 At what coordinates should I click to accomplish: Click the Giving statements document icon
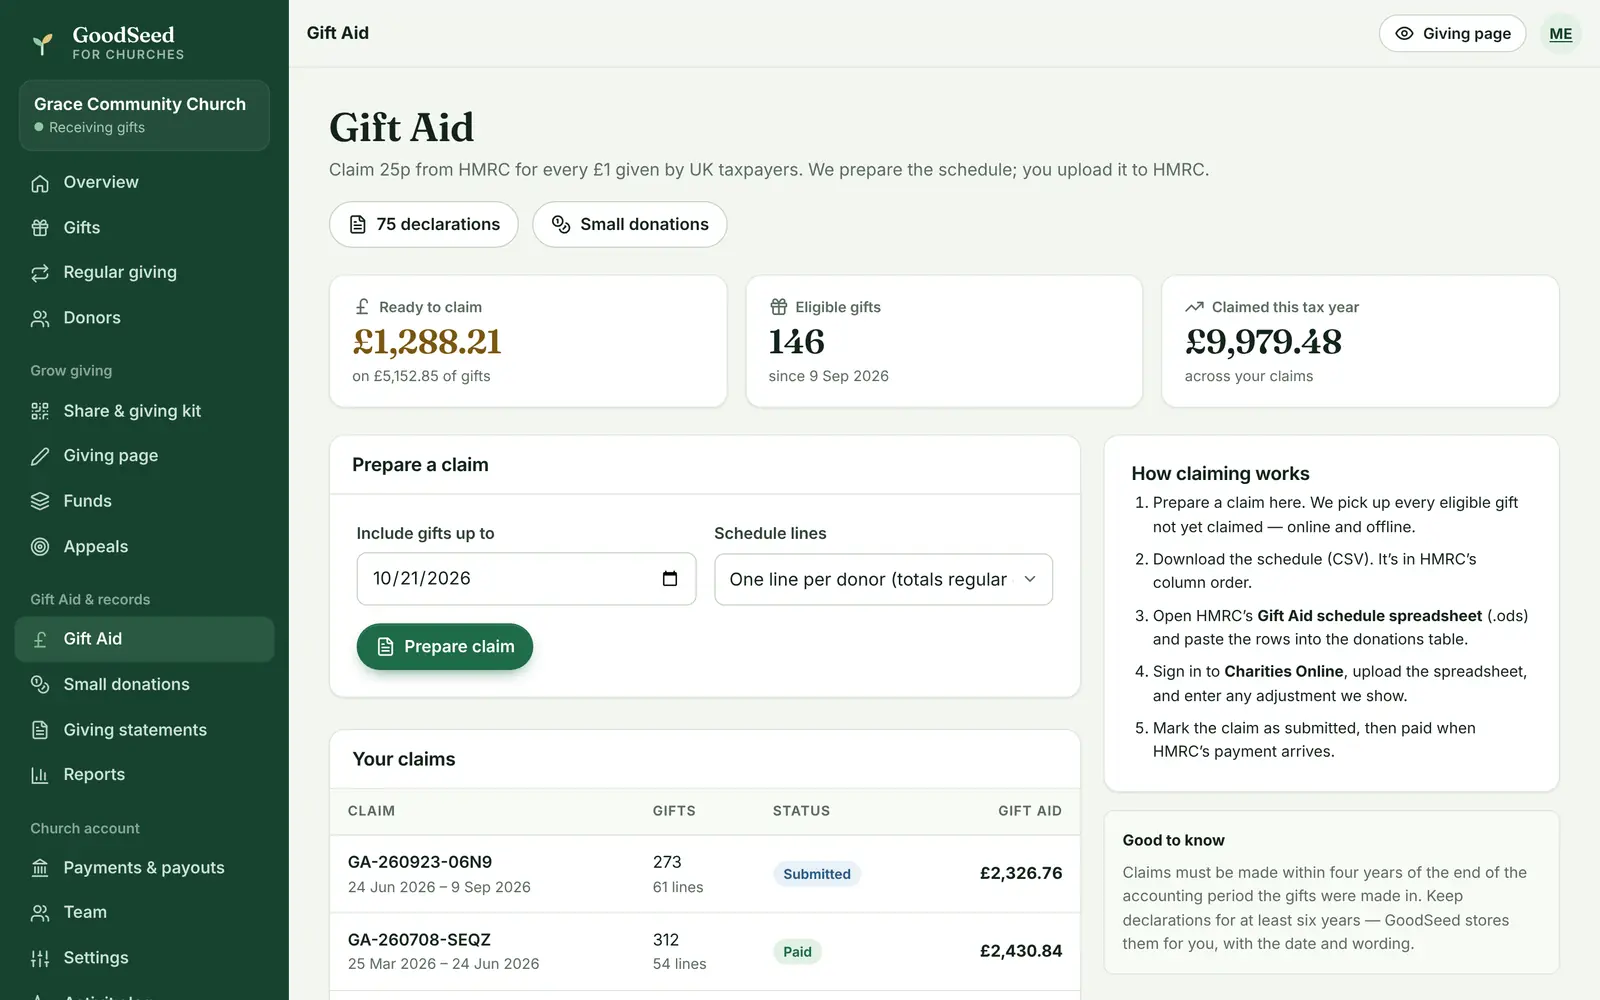point(40,730)
